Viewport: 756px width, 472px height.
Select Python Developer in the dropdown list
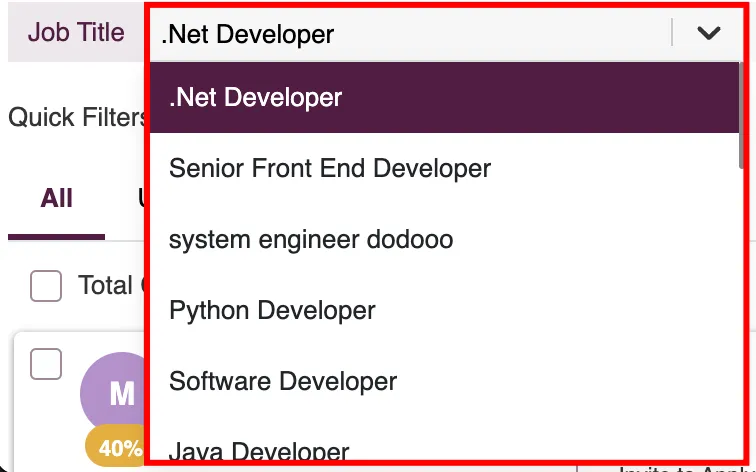444,310
